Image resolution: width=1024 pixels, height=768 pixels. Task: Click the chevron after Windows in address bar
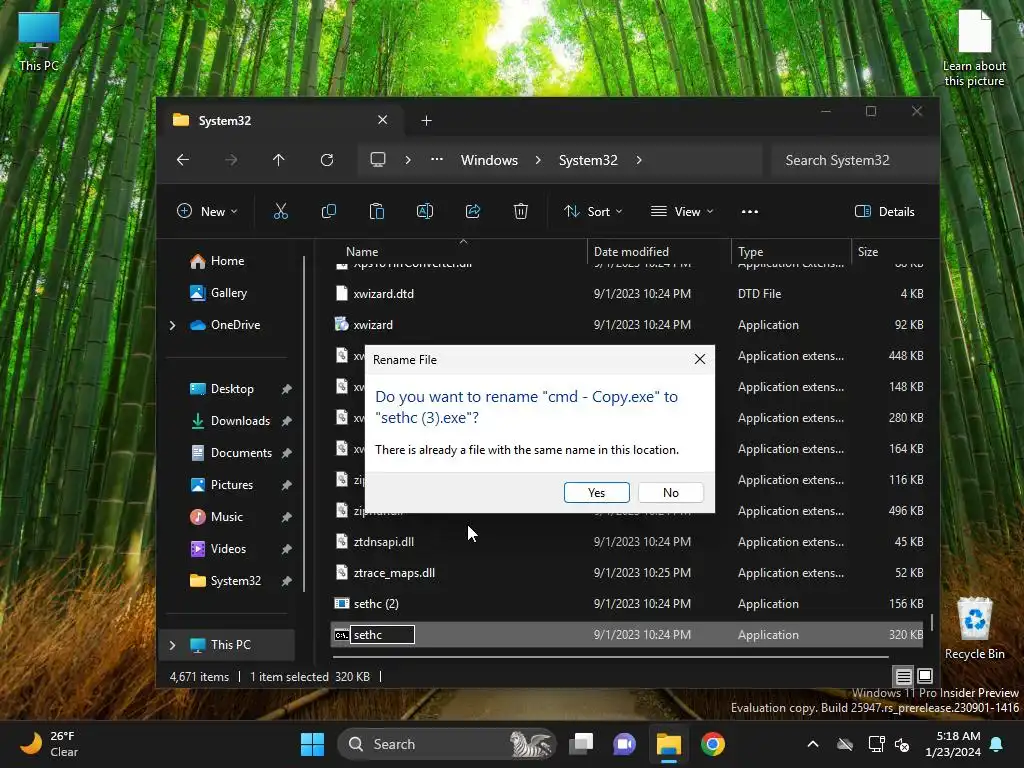tap(537, 160)
